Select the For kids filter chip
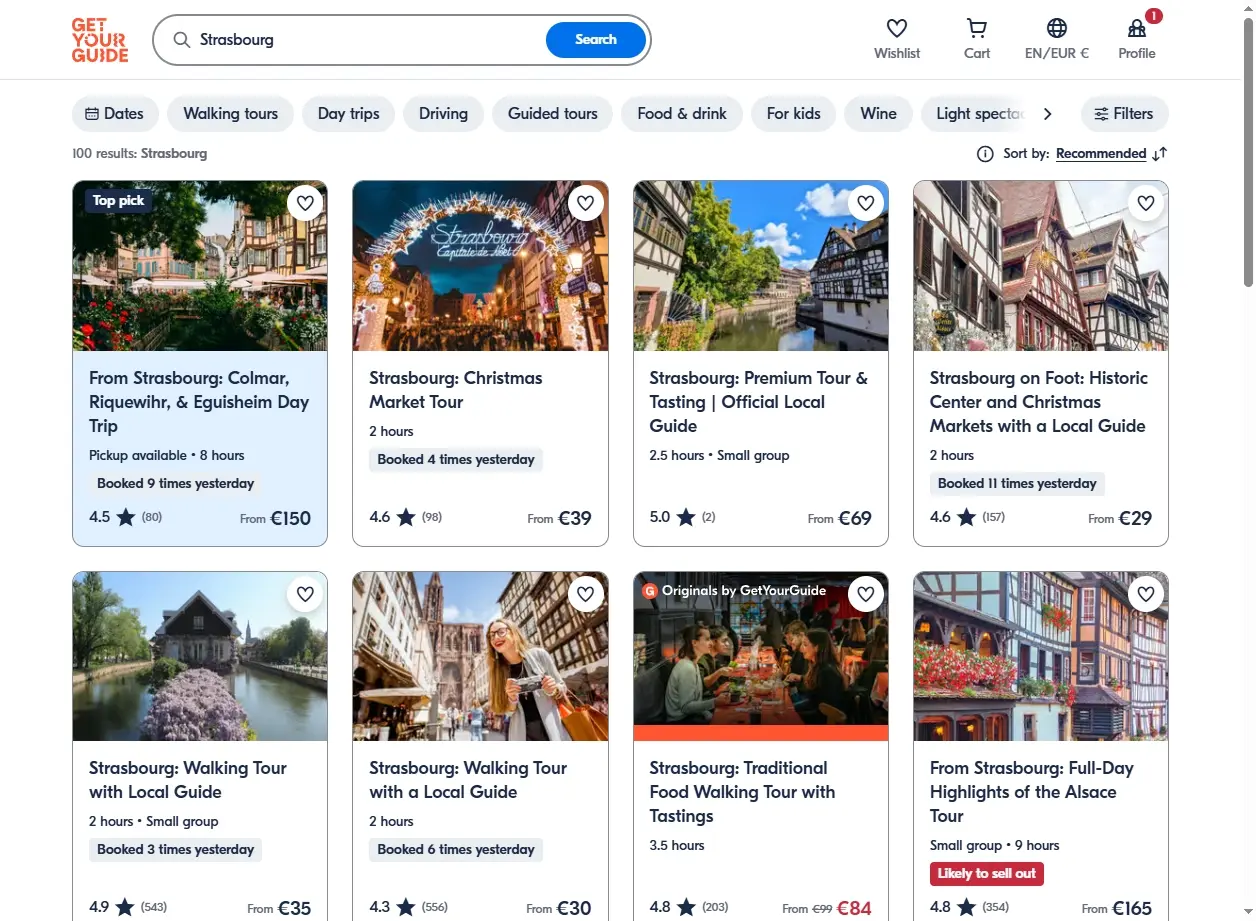This screenshot has width=1256, height=921. (x=794, y=114)
